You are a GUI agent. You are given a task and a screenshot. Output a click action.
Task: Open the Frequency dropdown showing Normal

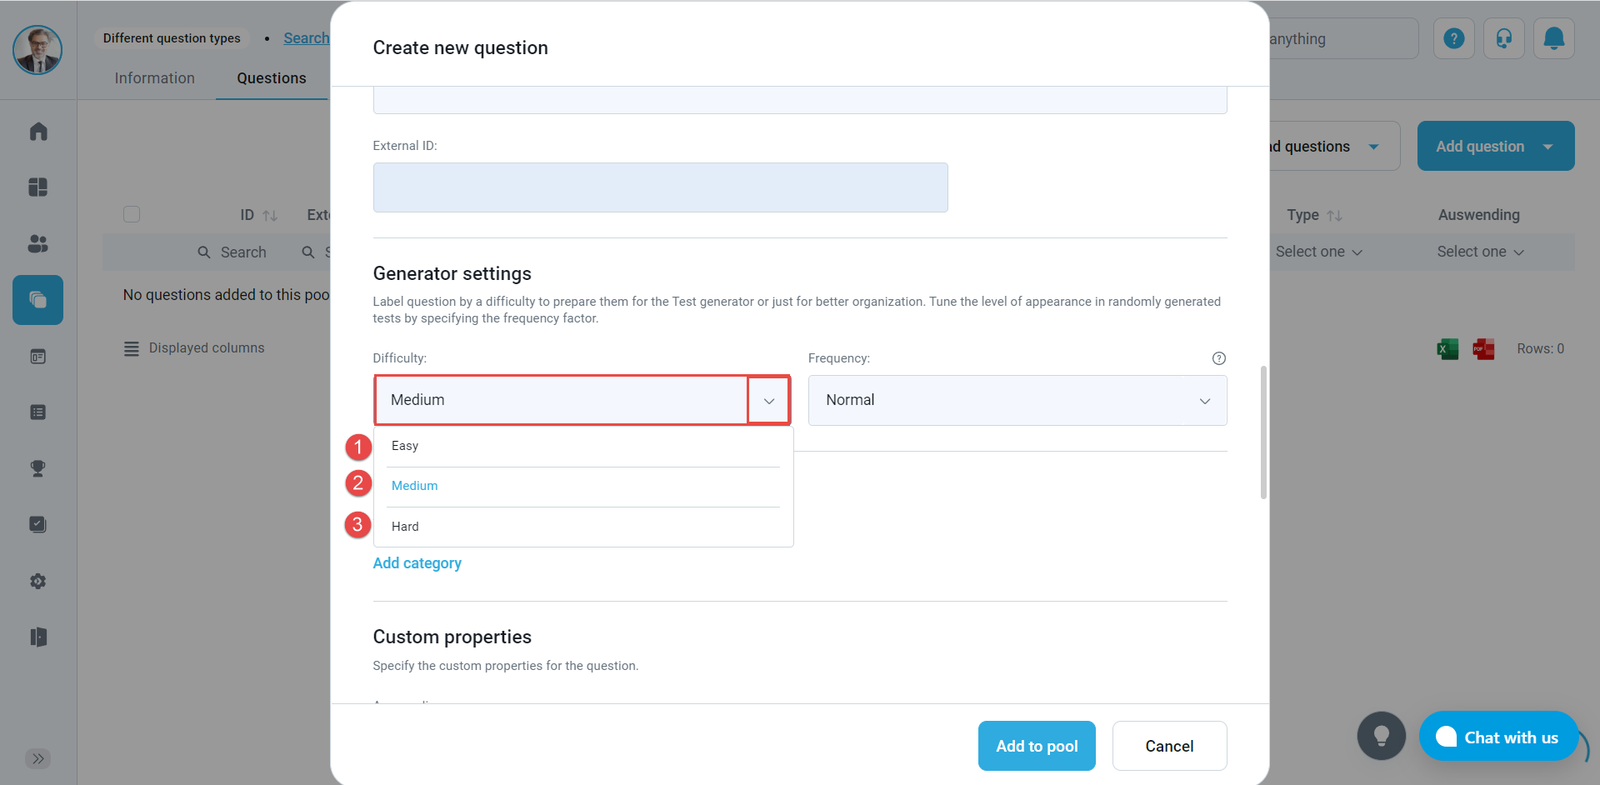tap(1017, 401)
